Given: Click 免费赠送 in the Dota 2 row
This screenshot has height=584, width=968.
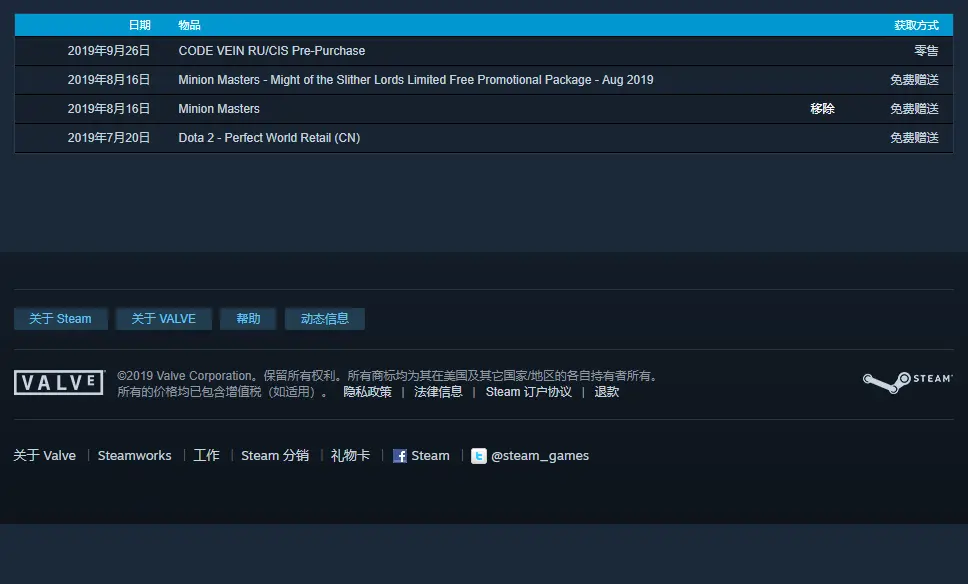Looking at the screenshot, I should [x=914, y=138].
